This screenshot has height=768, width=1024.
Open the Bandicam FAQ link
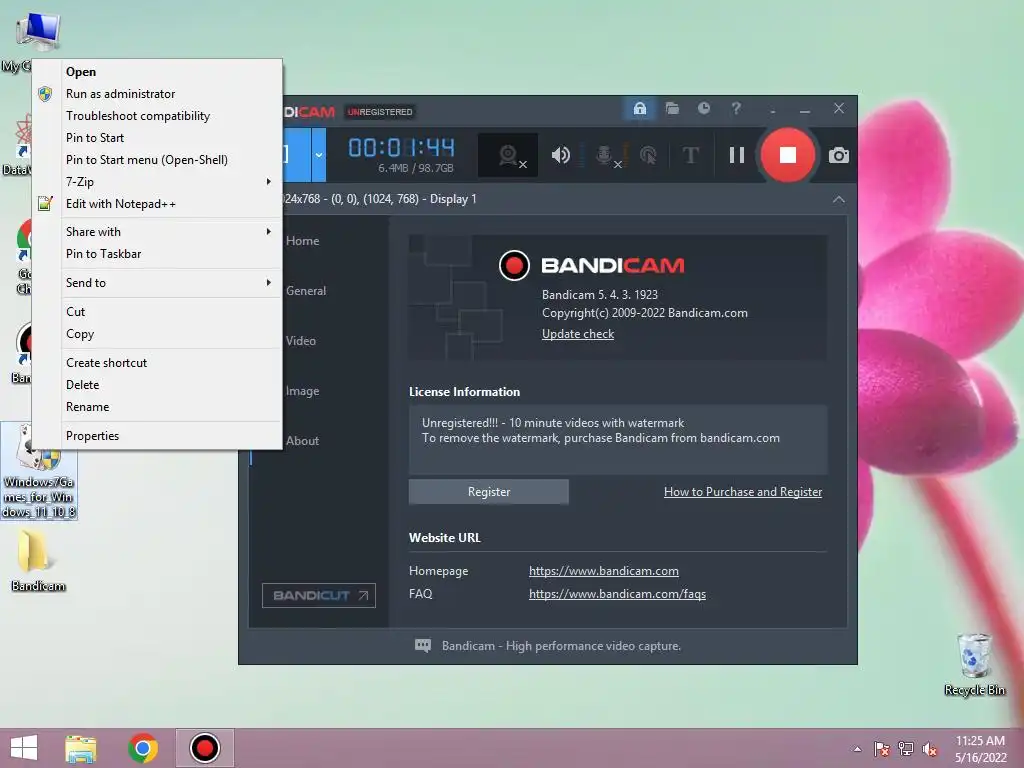click(x=617, y=594)
